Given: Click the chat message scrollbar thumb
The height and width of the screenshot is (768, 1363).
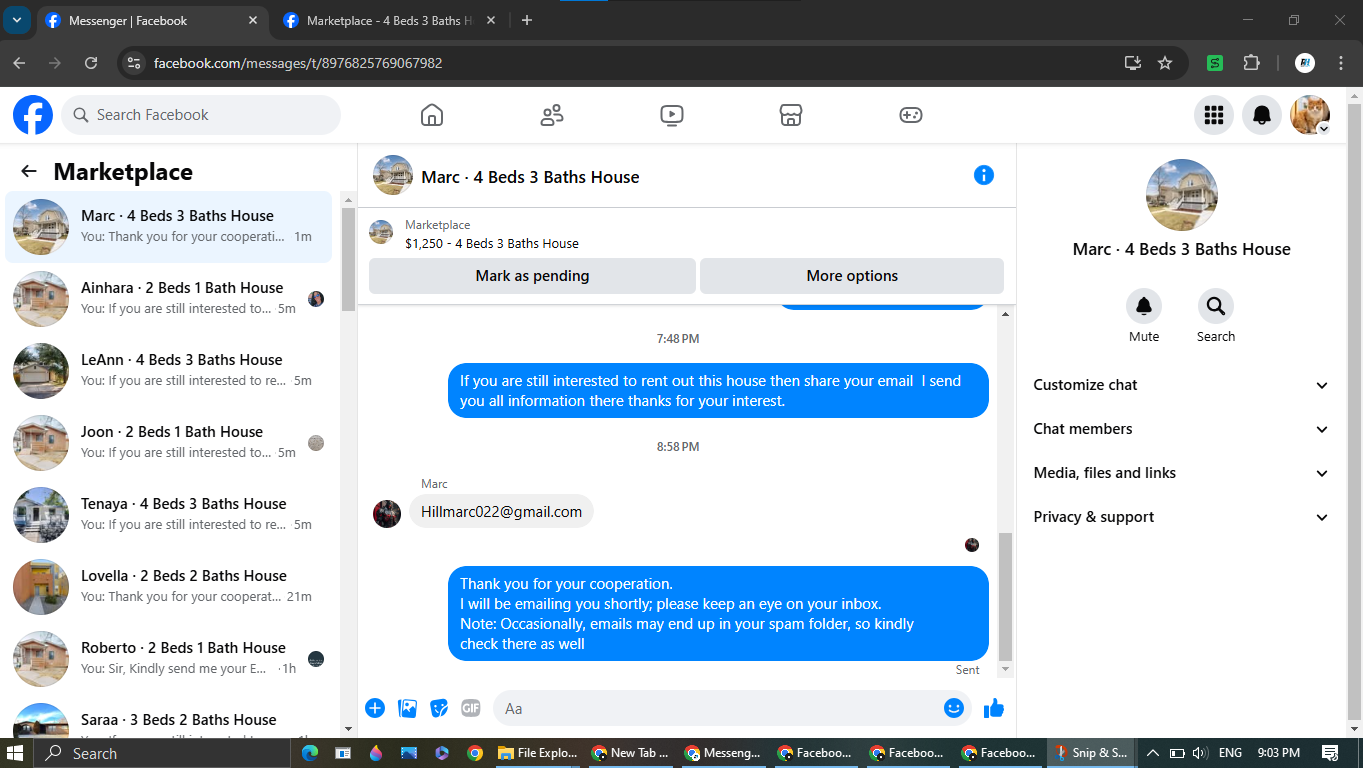Looking at the screenshot, I should click(x=1006, y=596).
